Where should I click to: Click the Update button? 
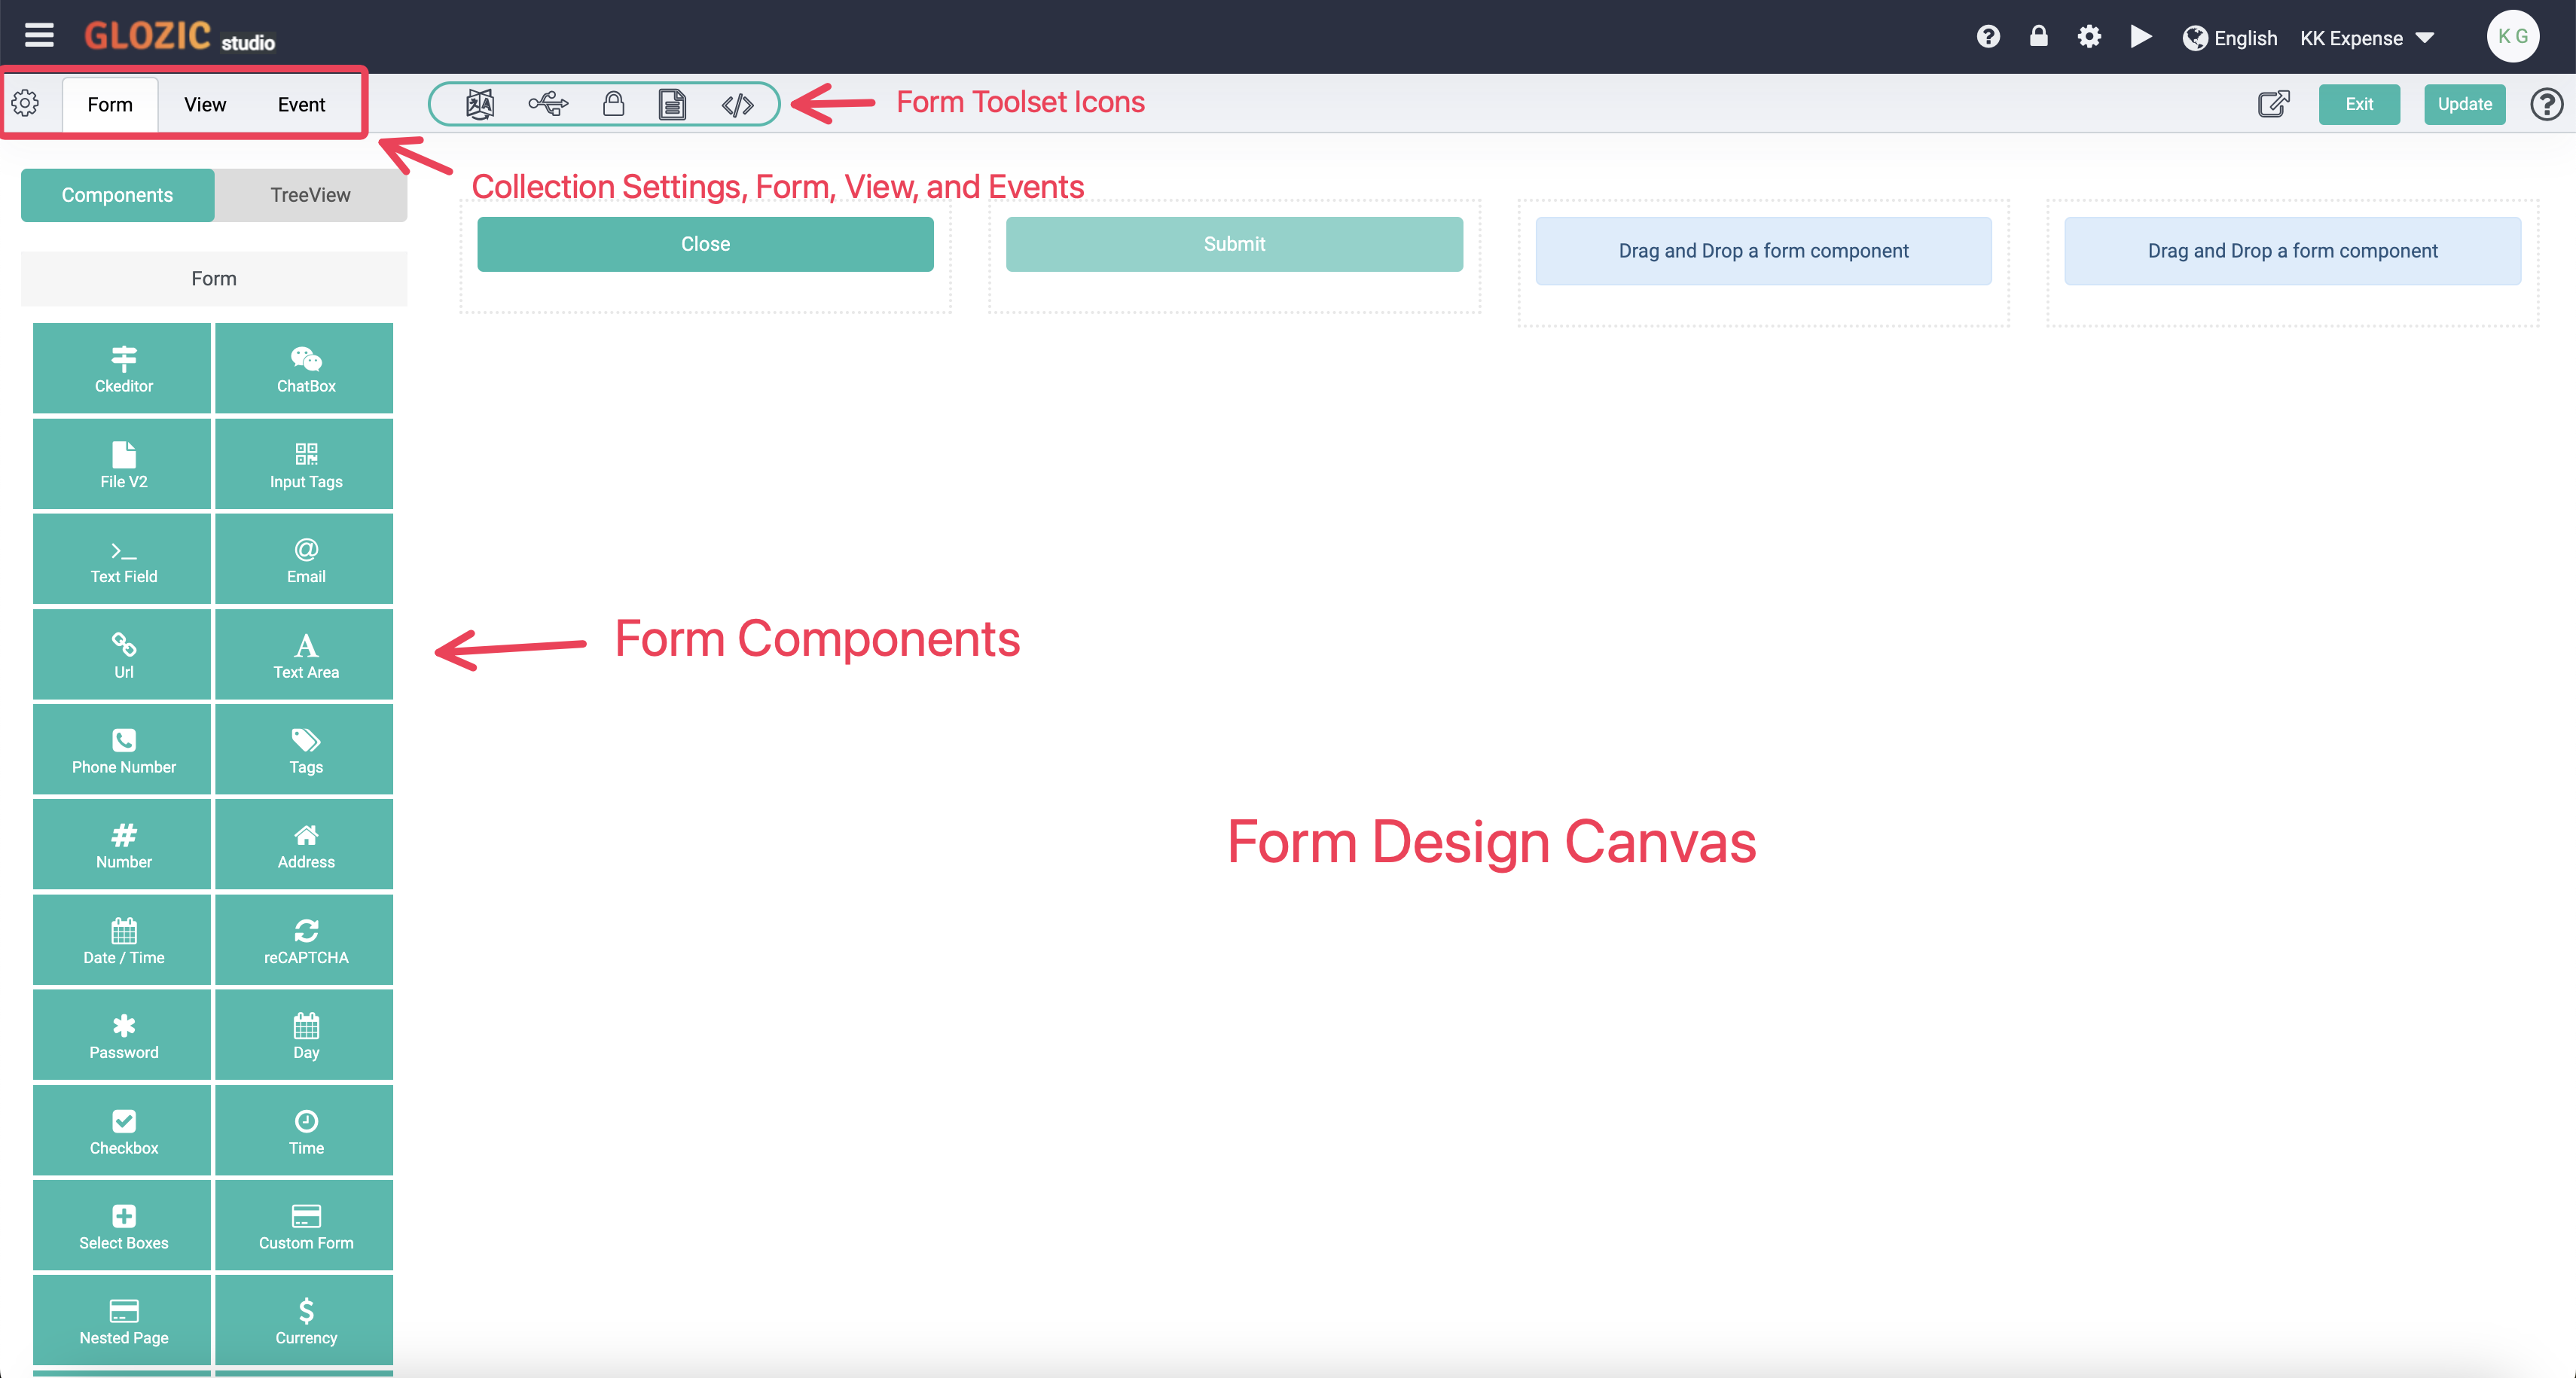tap(2464, 104)
